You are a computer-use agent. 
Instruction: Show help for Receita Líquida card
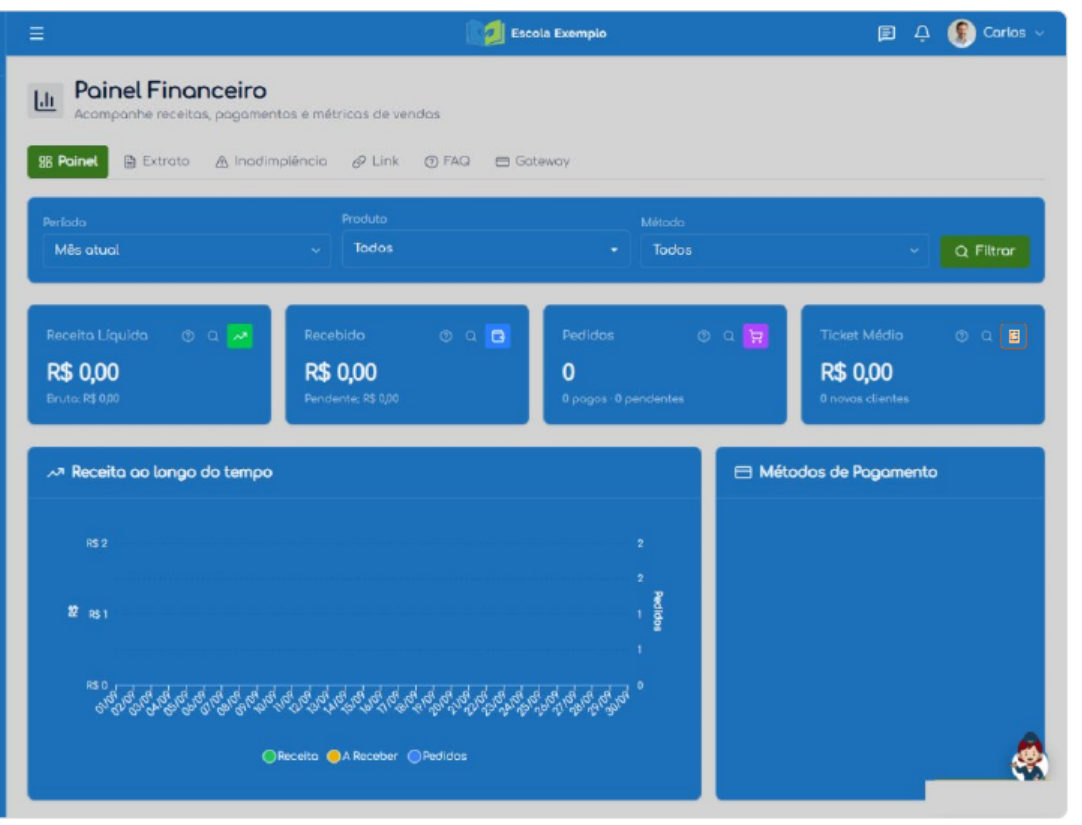click(x=188, y=336)
